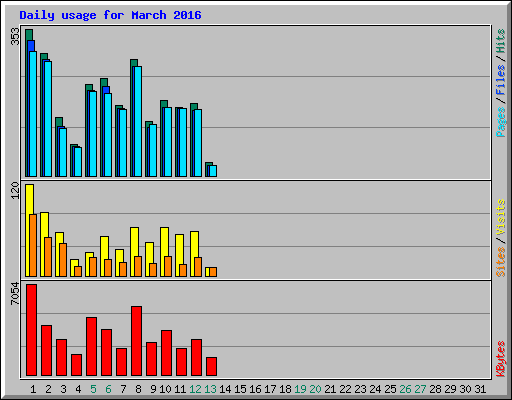Viewport: 512px width, 400px height.
Task: Click the cyan Pages bar for day 4
Action: pyautogui.click(x=78, y=162)
